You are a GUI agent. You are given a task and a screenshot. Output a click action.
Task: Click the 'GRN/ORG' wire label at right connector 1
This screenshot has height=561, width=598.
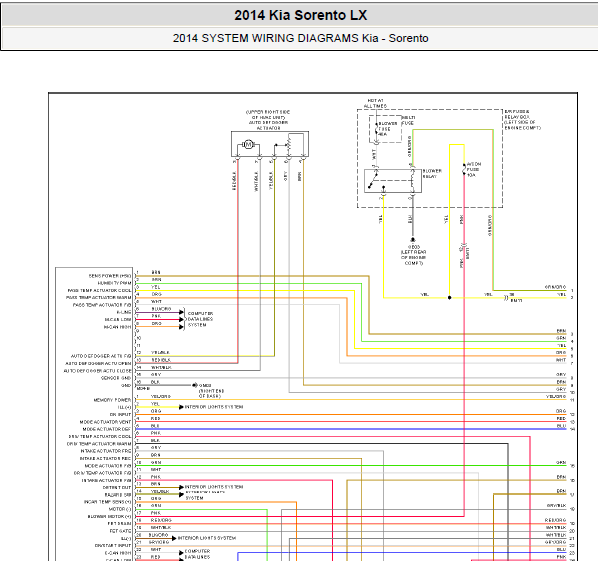click(x=556, y=287)
